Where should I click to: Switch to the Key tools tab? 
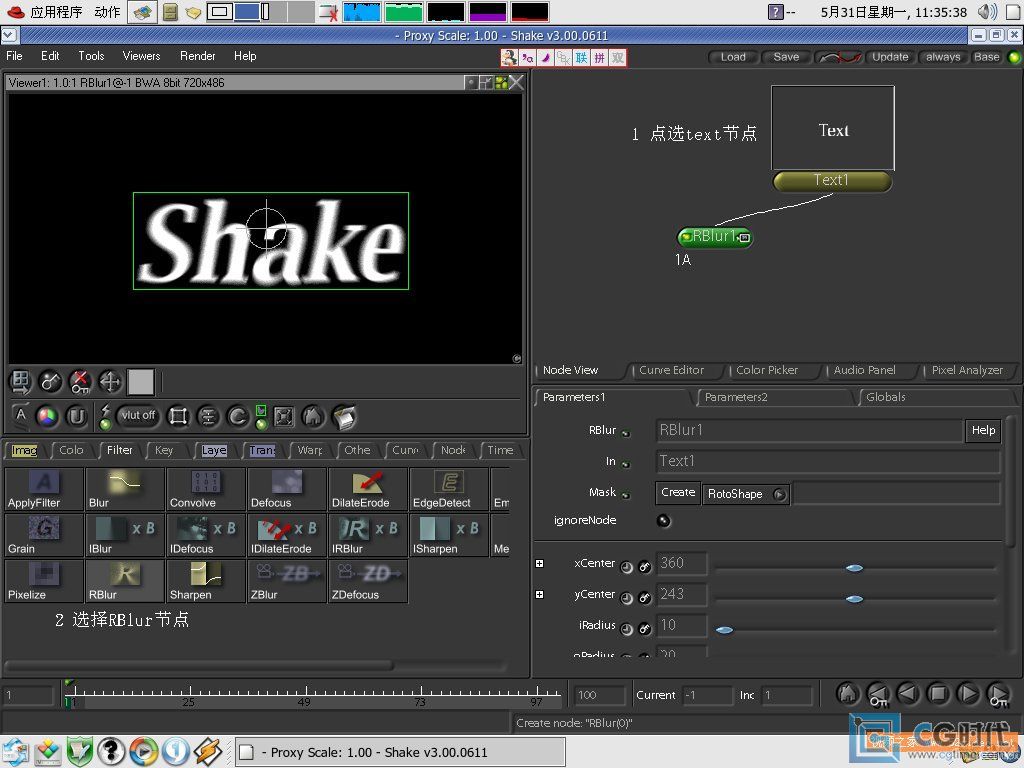coord(164,450)
